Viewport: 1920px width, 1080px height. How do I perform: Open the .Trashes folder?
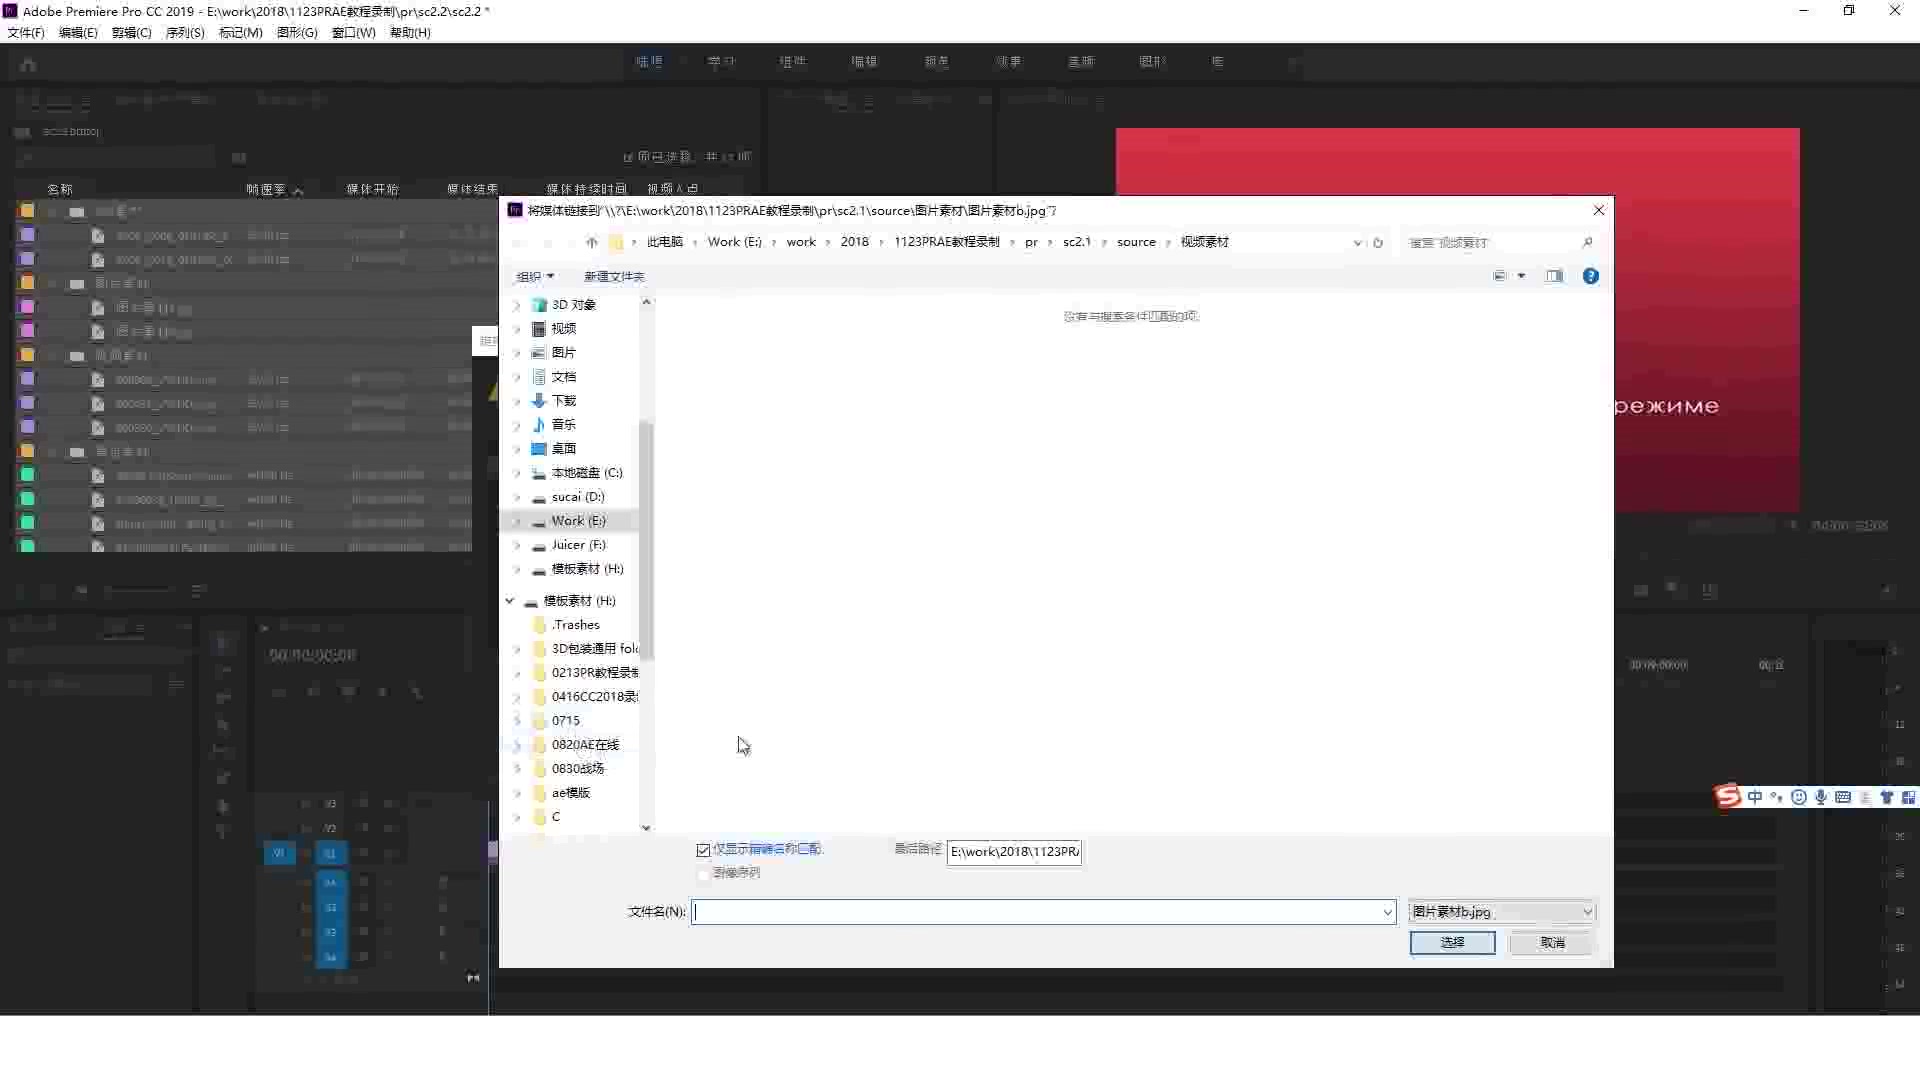point(575,625)
